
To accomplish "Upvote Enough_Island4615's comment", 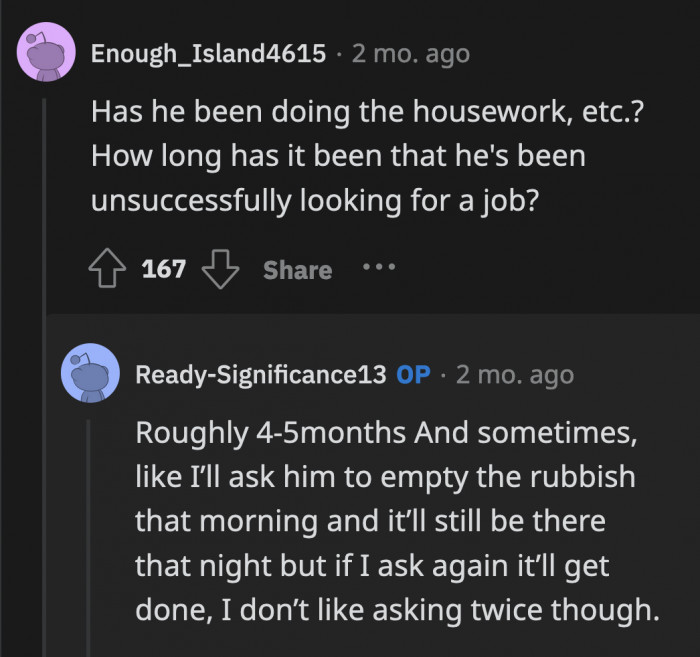I will coord(109,270).
